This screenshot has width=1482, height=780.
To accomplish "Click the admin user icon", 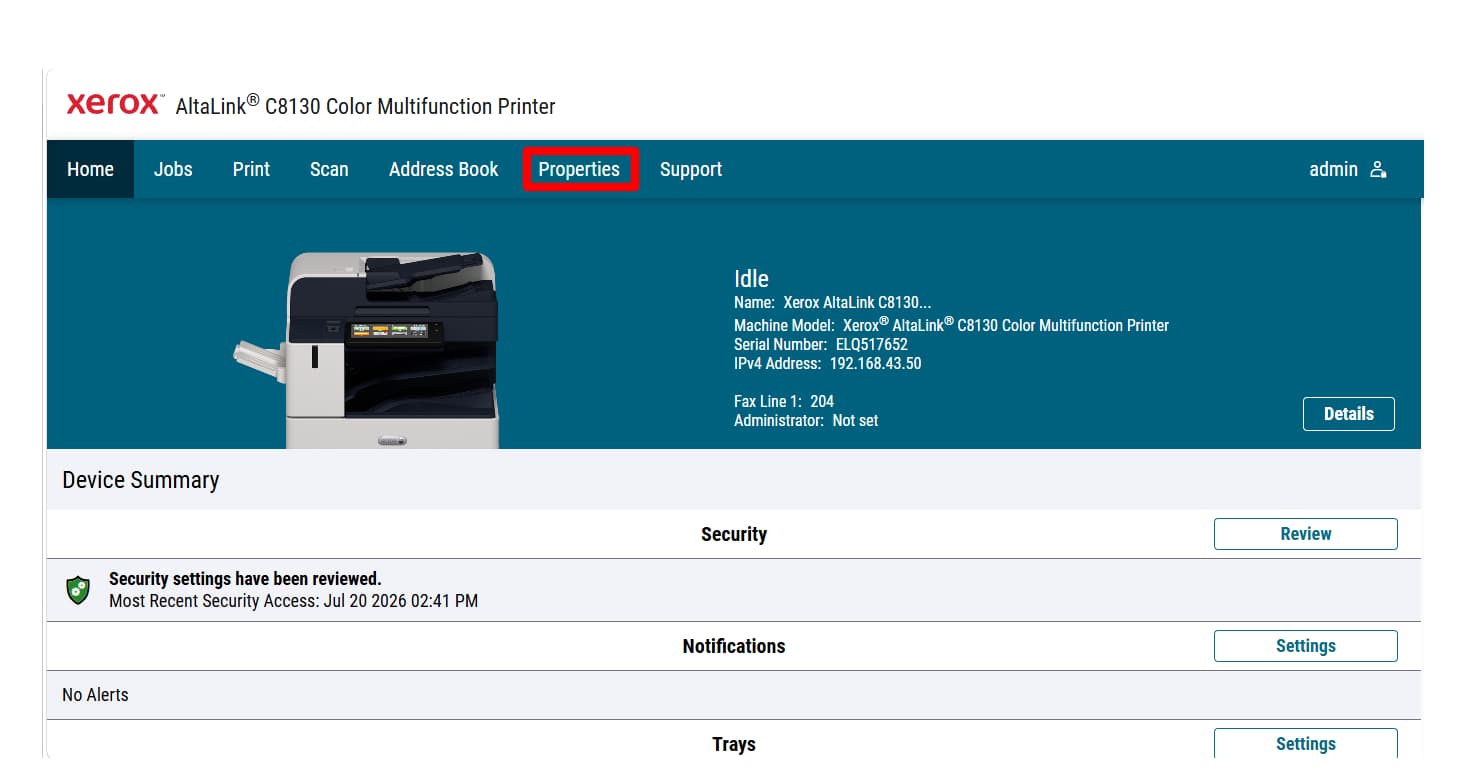I will click(x=1379, y=169).
